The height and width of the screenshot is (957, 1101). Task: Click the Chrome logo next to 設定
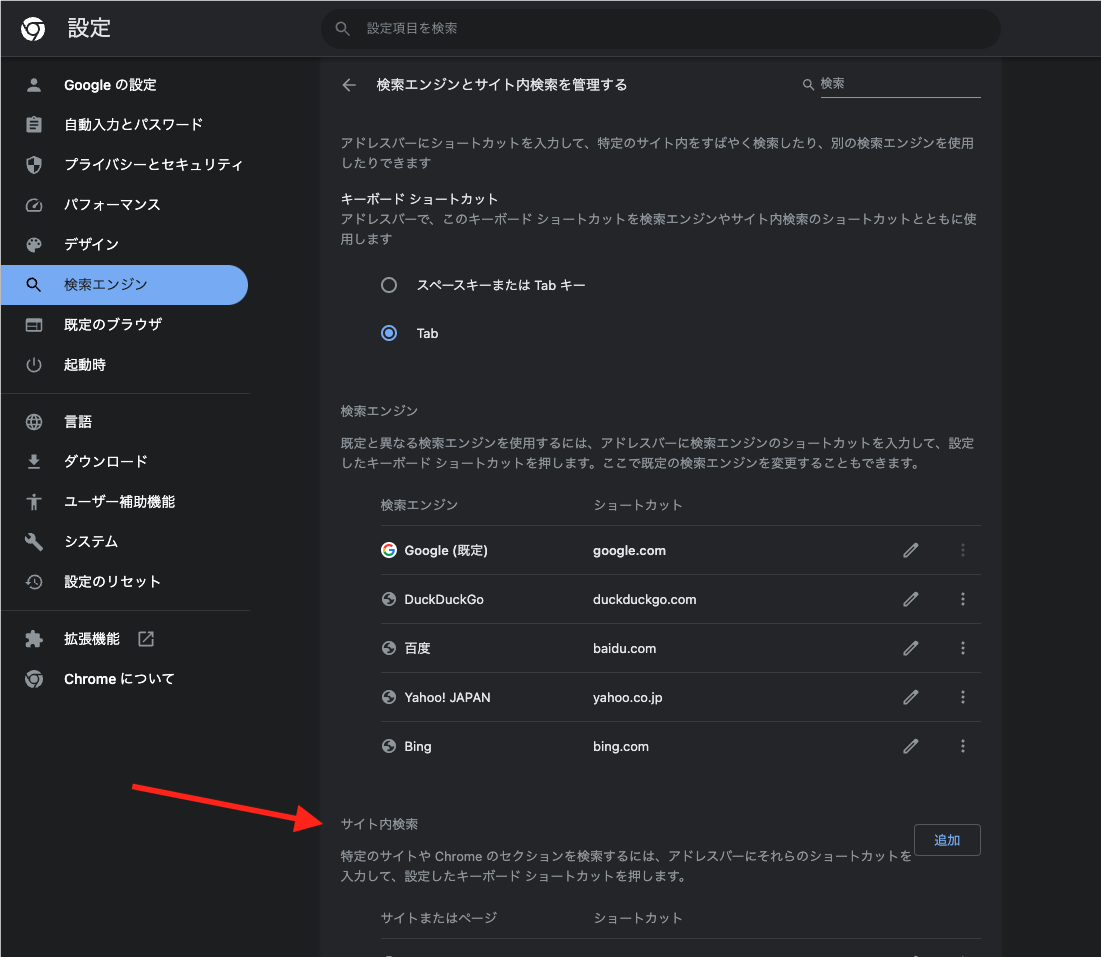click(32, 29)
